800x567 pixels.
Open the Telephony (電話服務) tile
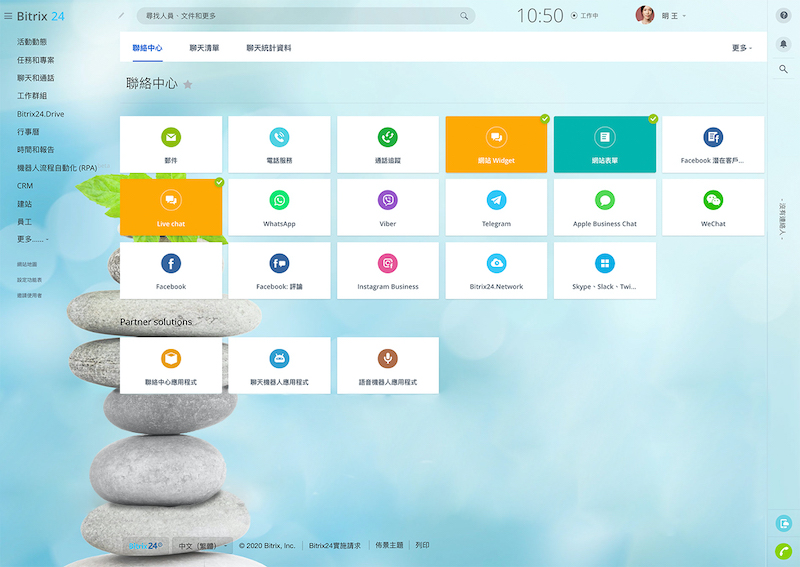279,144
